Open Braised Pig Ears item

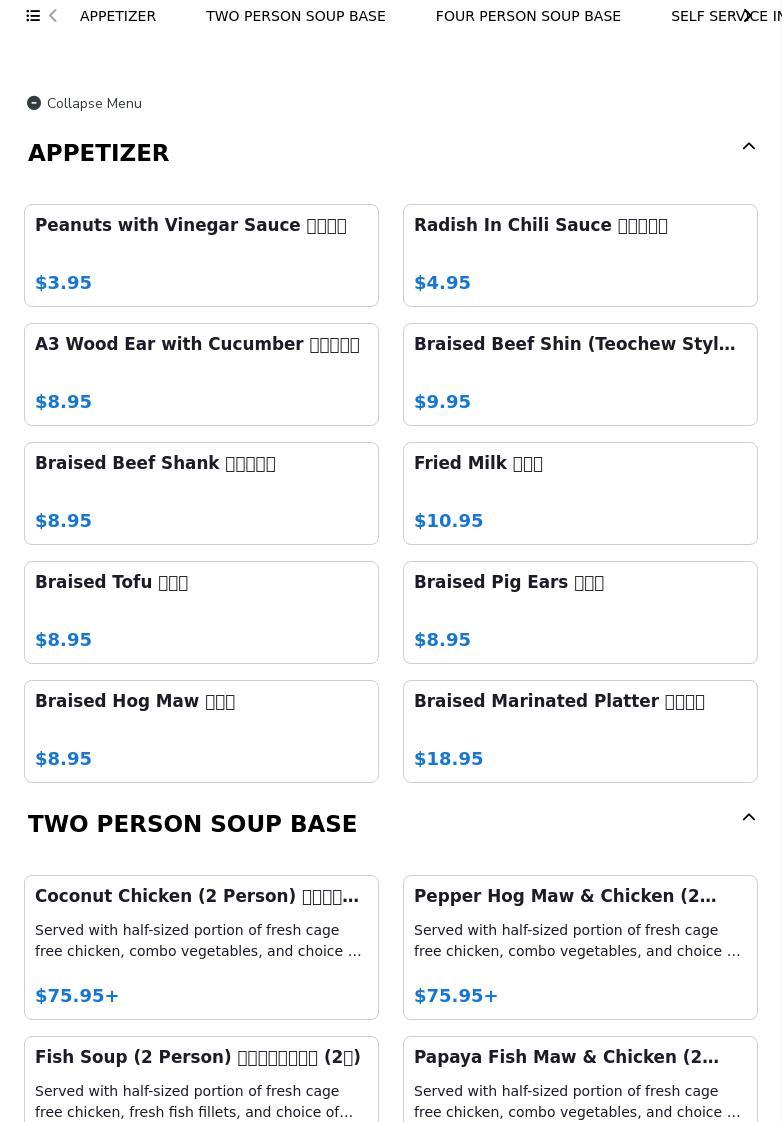(x=580, y=612)
